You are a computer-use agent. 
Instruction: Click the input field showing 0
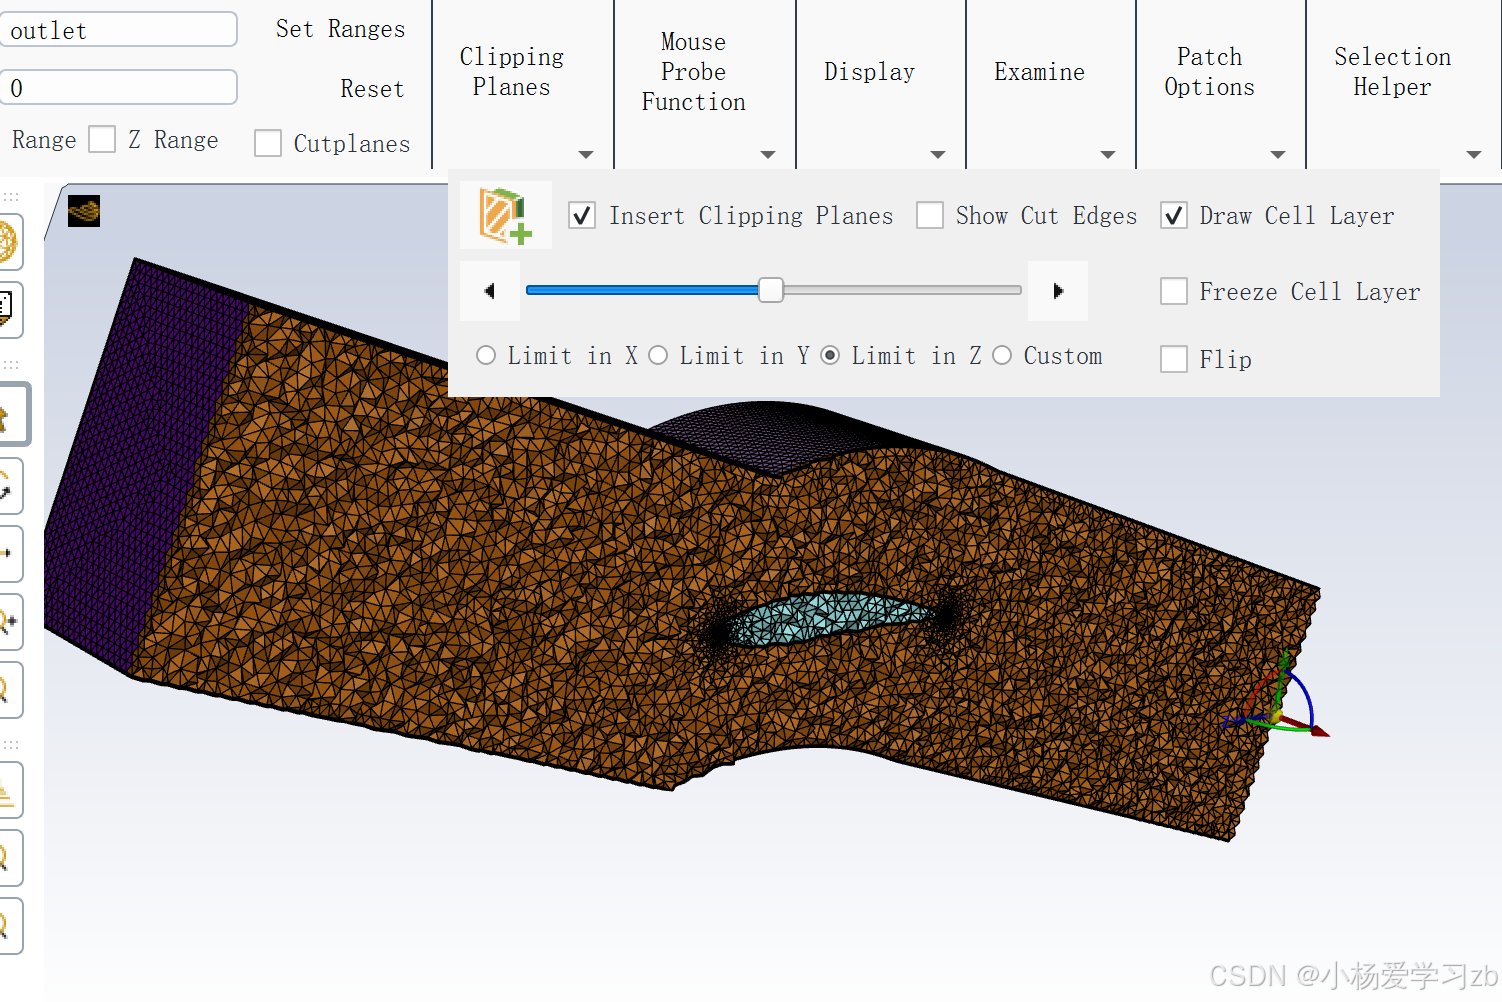[x=119, y=87]
